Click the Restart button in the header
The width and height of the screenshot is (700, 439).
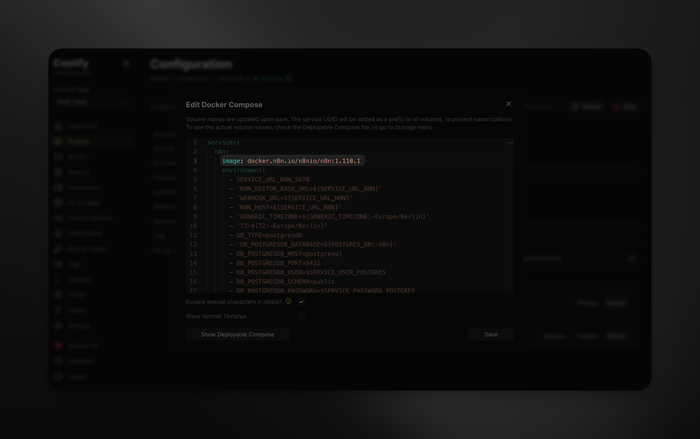click(x=587, y=106)
